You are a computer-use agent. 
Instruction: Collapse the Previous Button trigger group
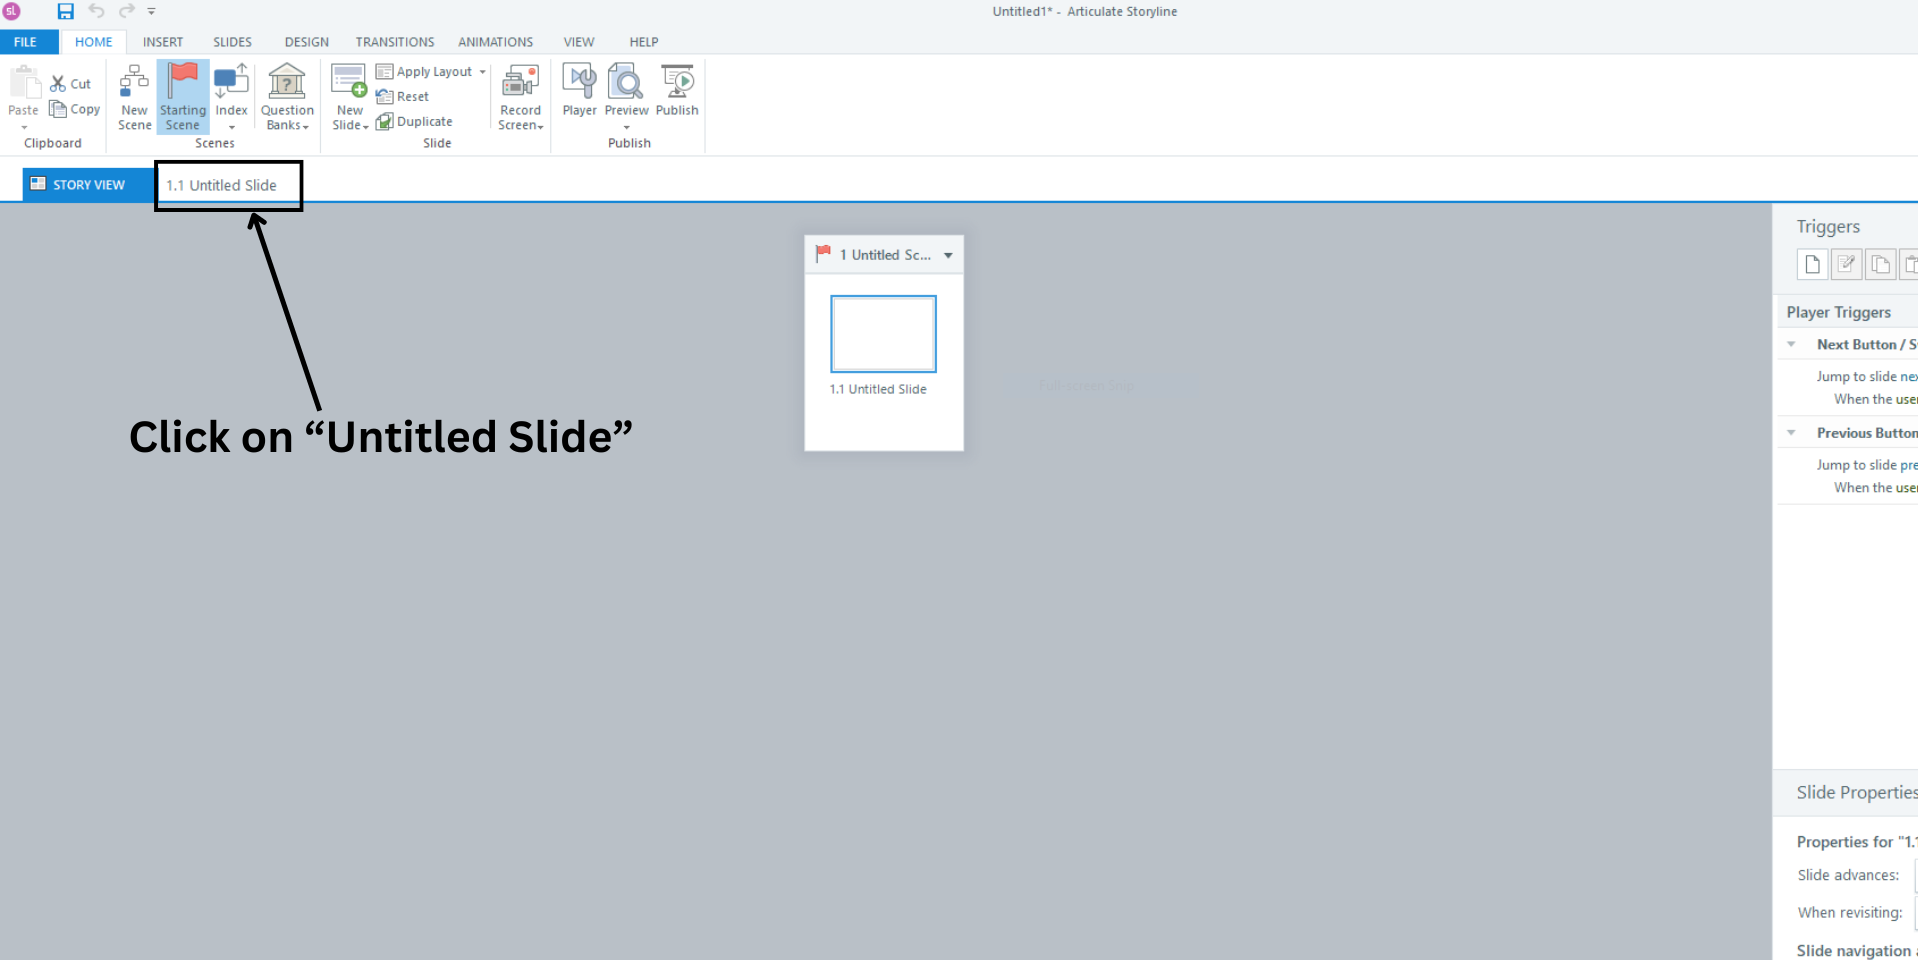1791,433
